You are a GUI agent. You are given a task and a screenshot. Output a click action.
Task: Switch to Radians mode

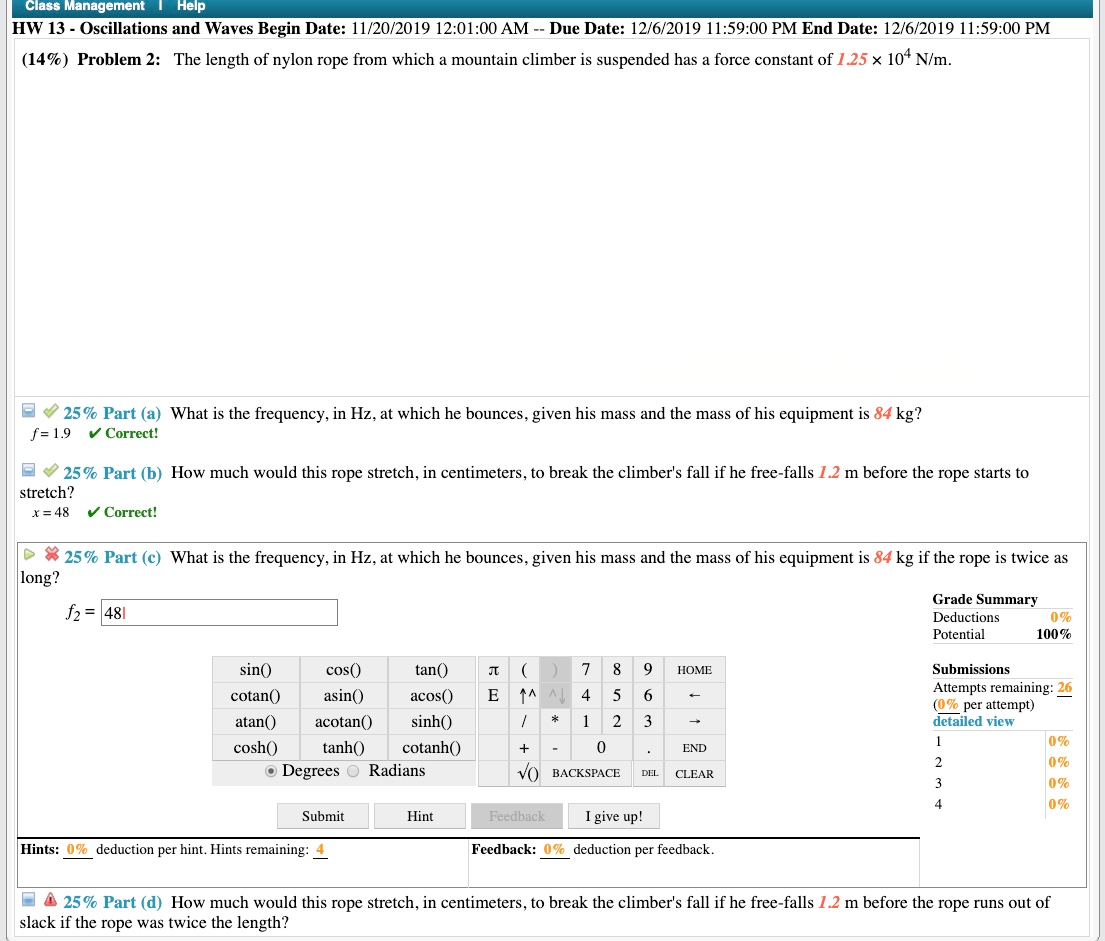pyautogui.click(x=352, y=770)
